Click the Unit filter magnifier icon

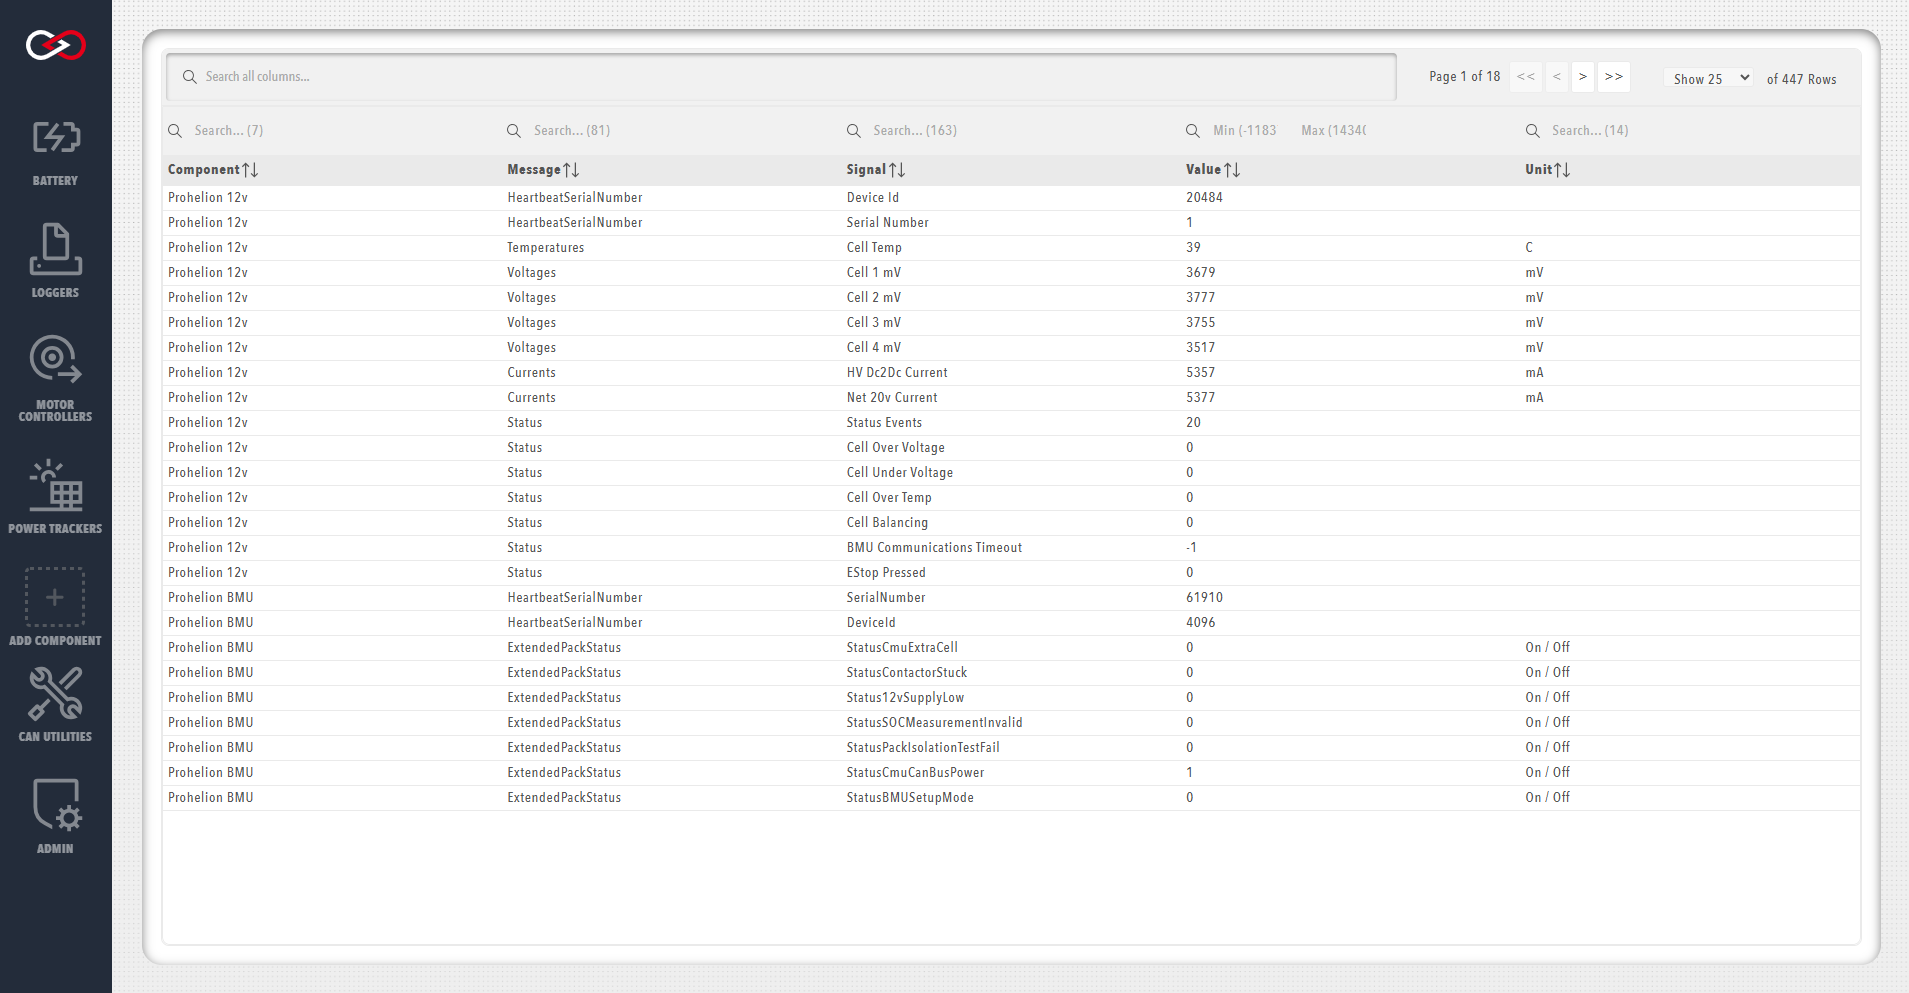(x=1533, y=131)
